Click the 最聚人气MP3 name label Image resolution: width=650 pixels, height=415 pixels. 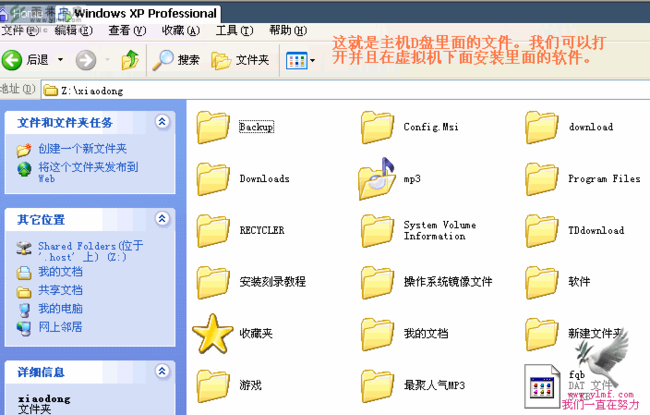[x=434, y=386]
